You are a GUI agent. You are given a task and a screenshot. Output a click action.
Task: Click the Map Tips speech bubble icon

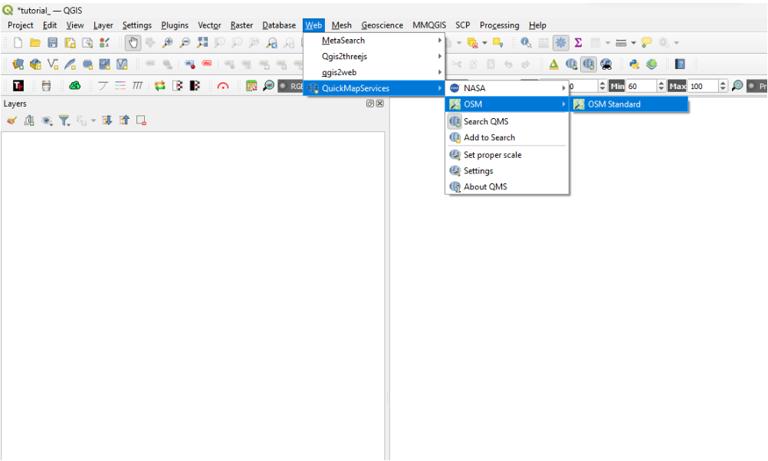(x=647, y=43)
